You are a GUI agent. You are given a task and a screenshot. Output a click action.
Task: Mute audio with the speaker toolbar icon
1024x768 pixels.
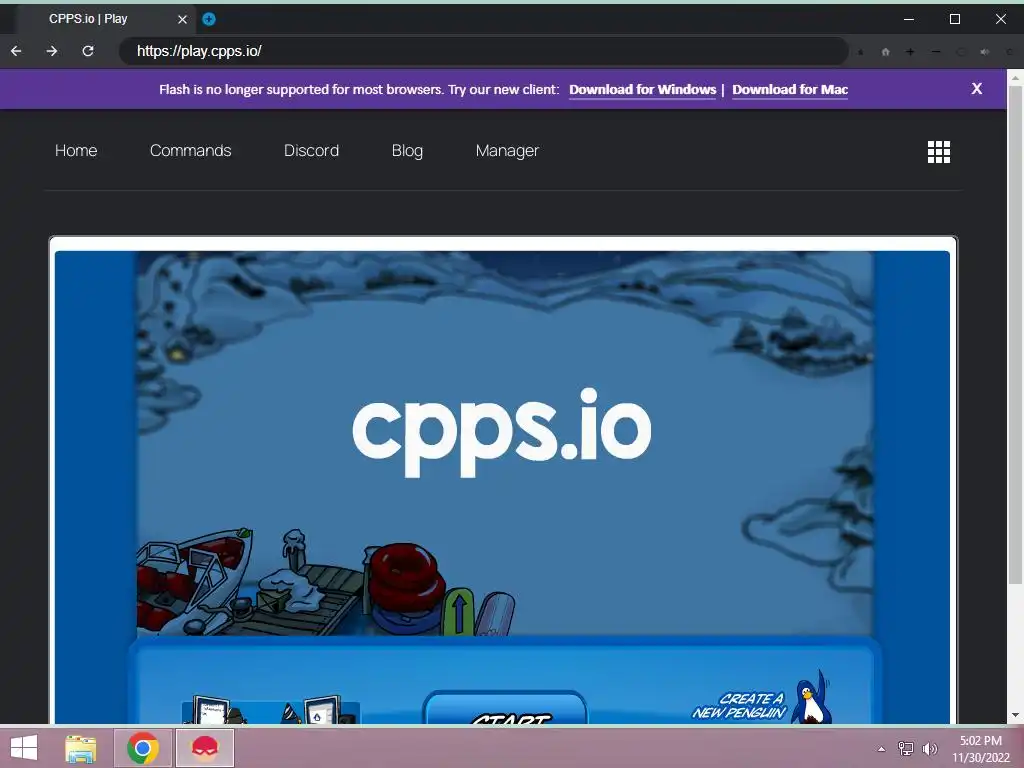(x=985, y=52)
